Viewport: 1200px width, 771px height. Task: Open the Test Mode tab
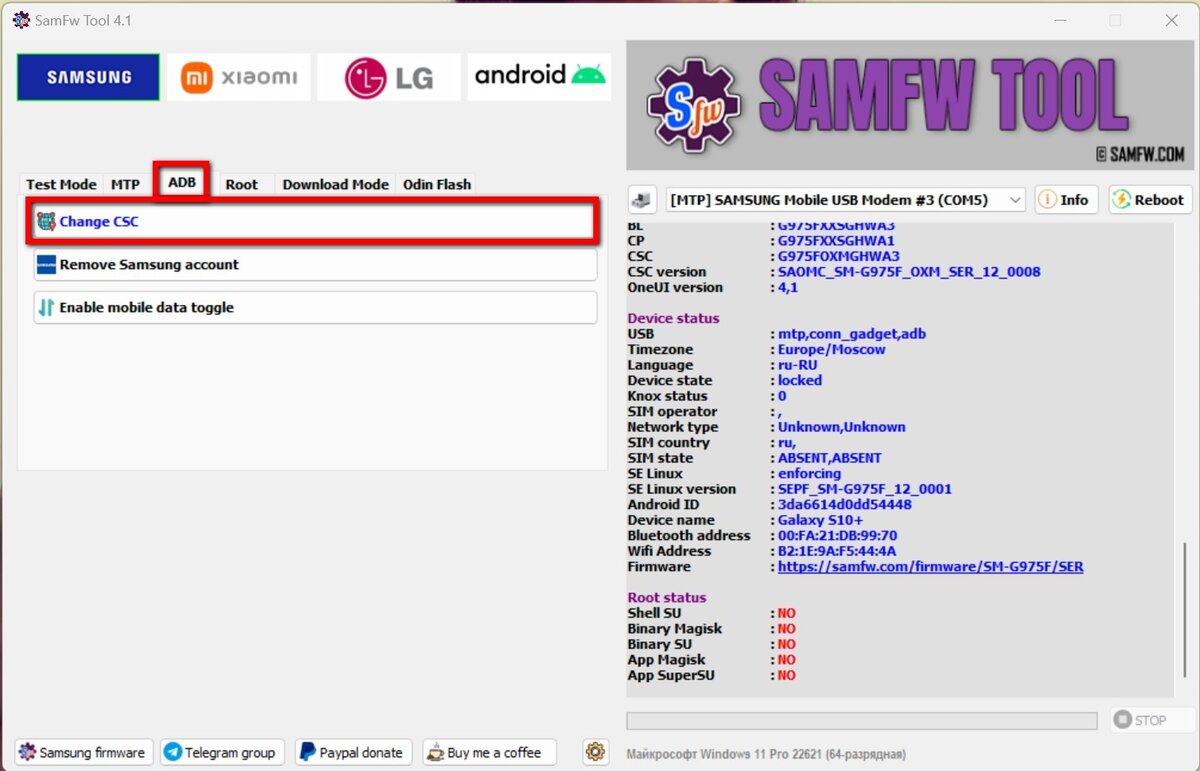coord(61,184)
